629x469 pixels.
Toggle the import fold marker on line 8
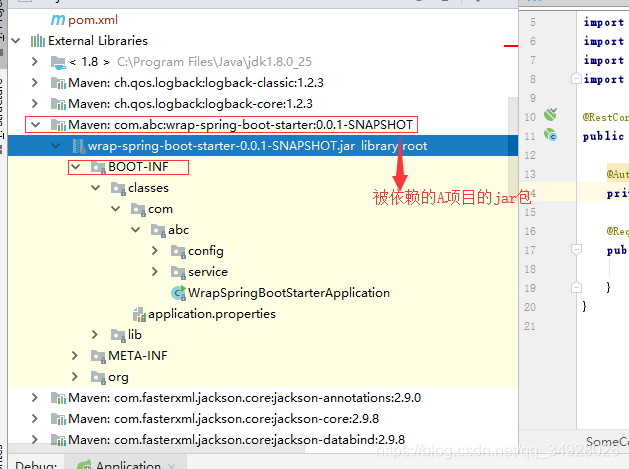[576, 79]
